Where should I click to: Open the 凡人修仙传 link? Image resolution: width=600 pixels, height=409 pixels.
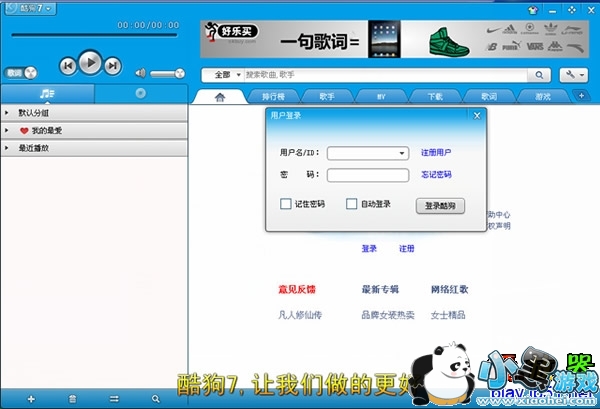tap(300, 315)
